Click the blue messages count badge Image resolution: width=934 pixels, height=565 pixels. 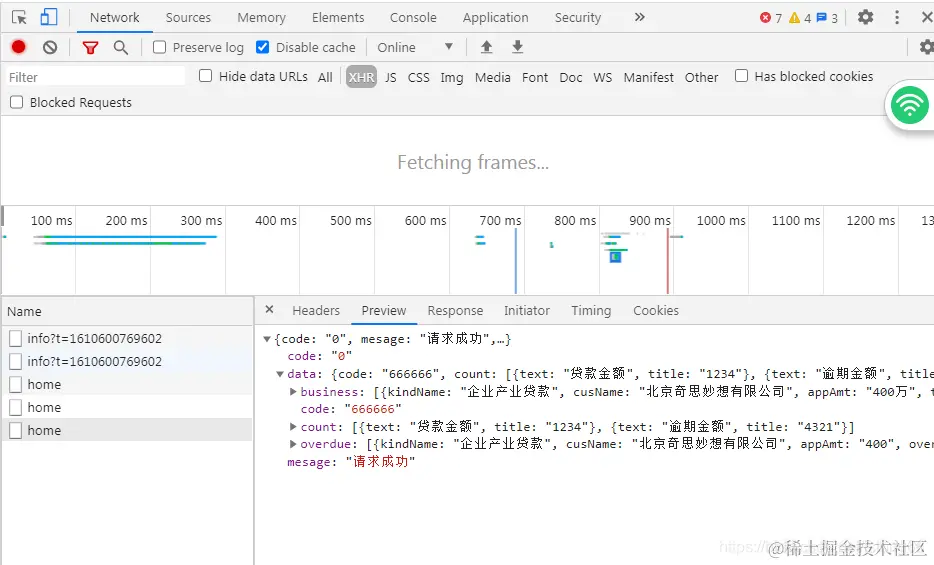(x=827, y=18)
